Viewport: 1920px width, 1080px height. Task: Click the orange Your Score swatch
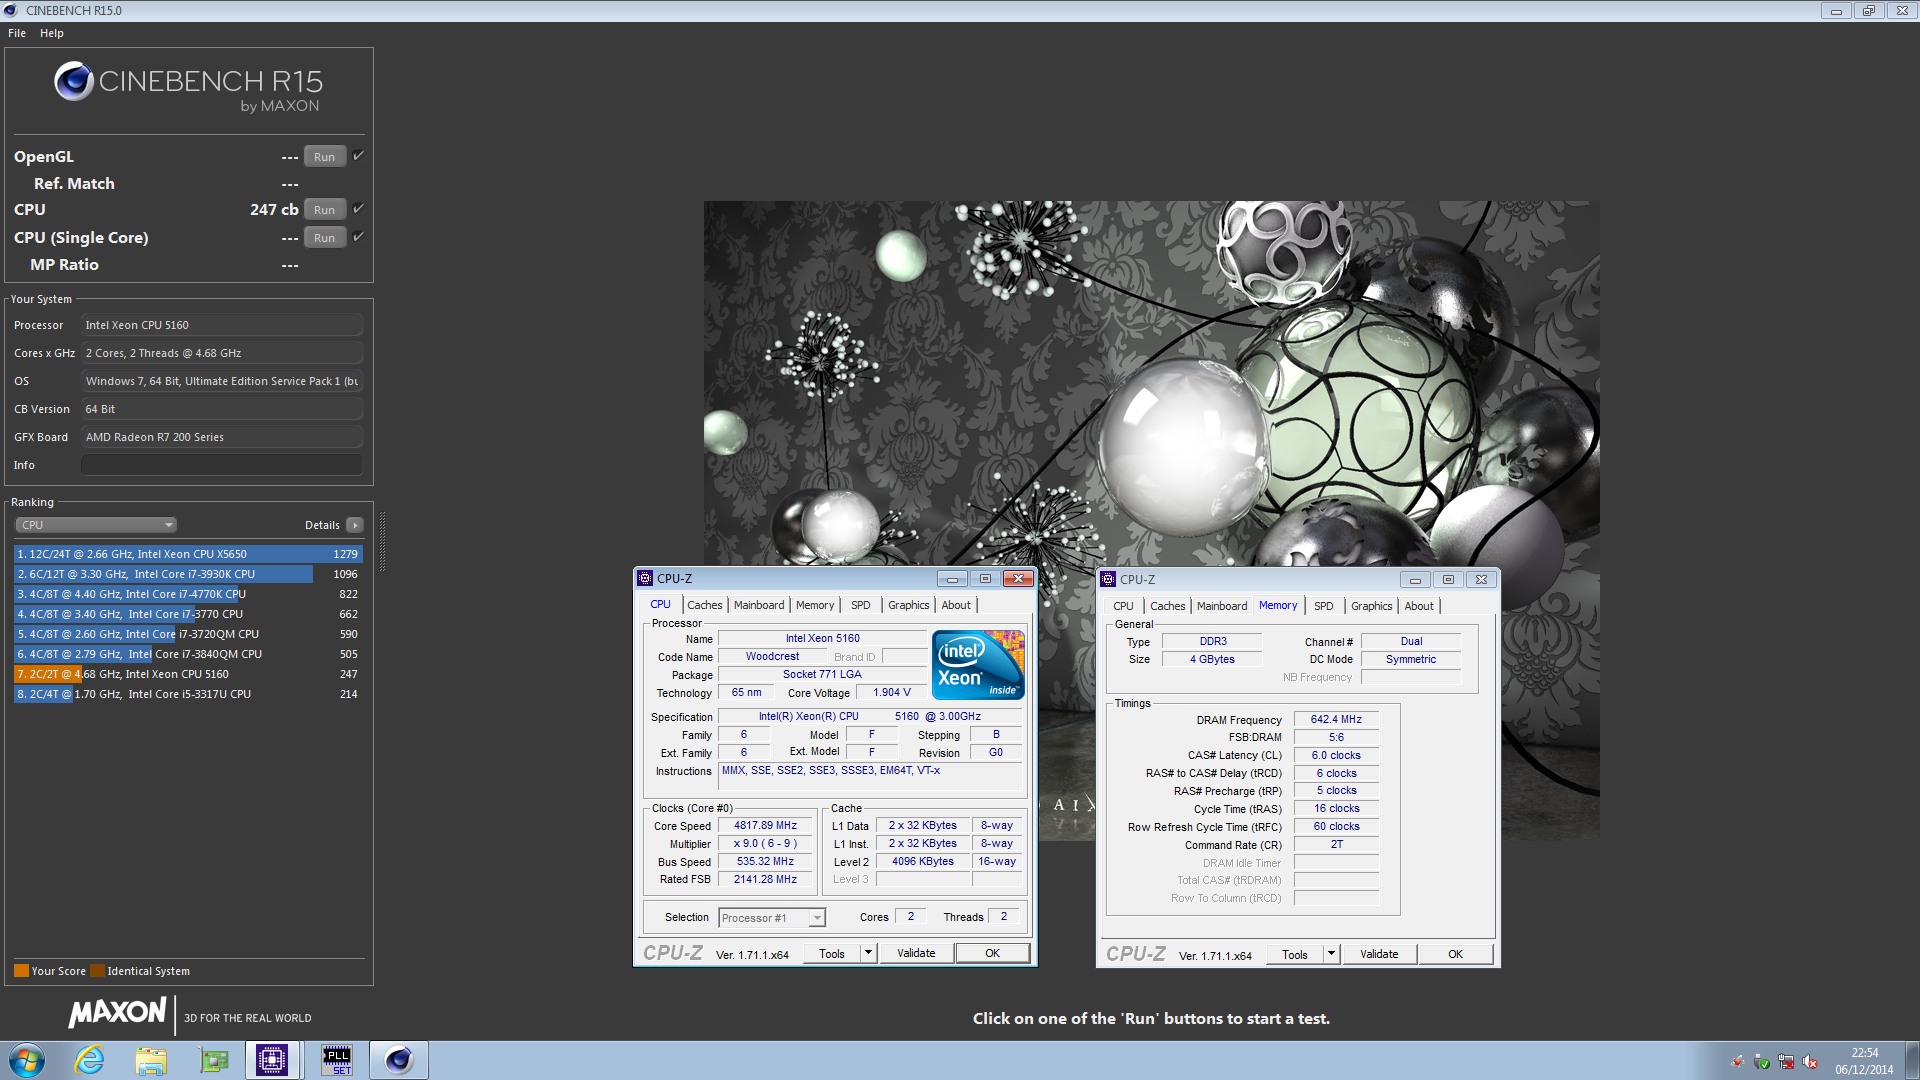click(x=21, y=971)
